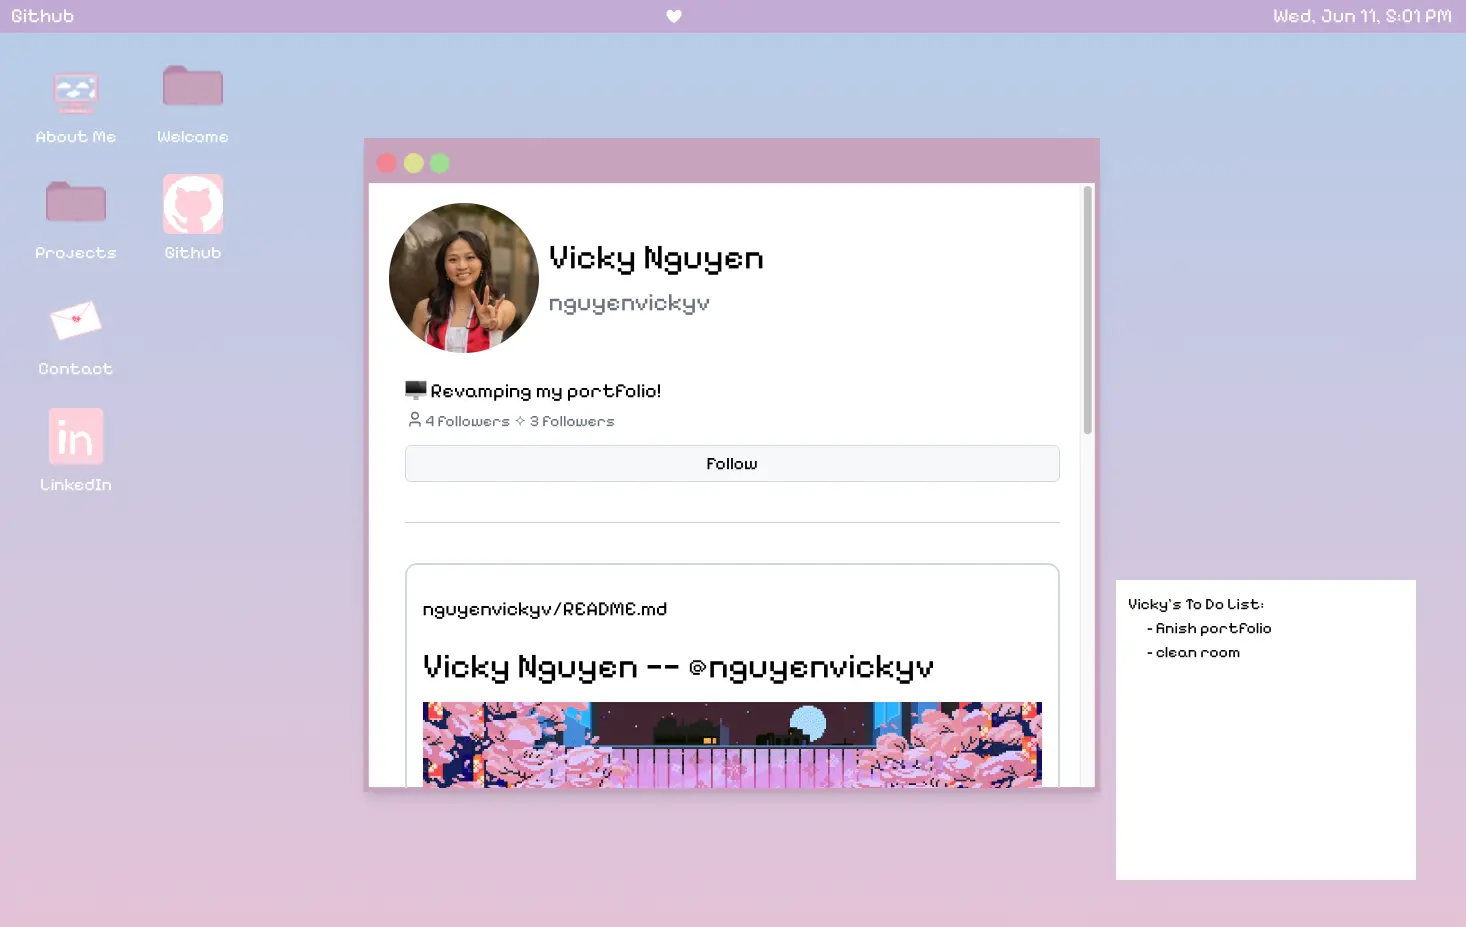Open the Contact envelope icon
Image resolution: width=1466 pixels, height=927 pixels.
[76, 321]
